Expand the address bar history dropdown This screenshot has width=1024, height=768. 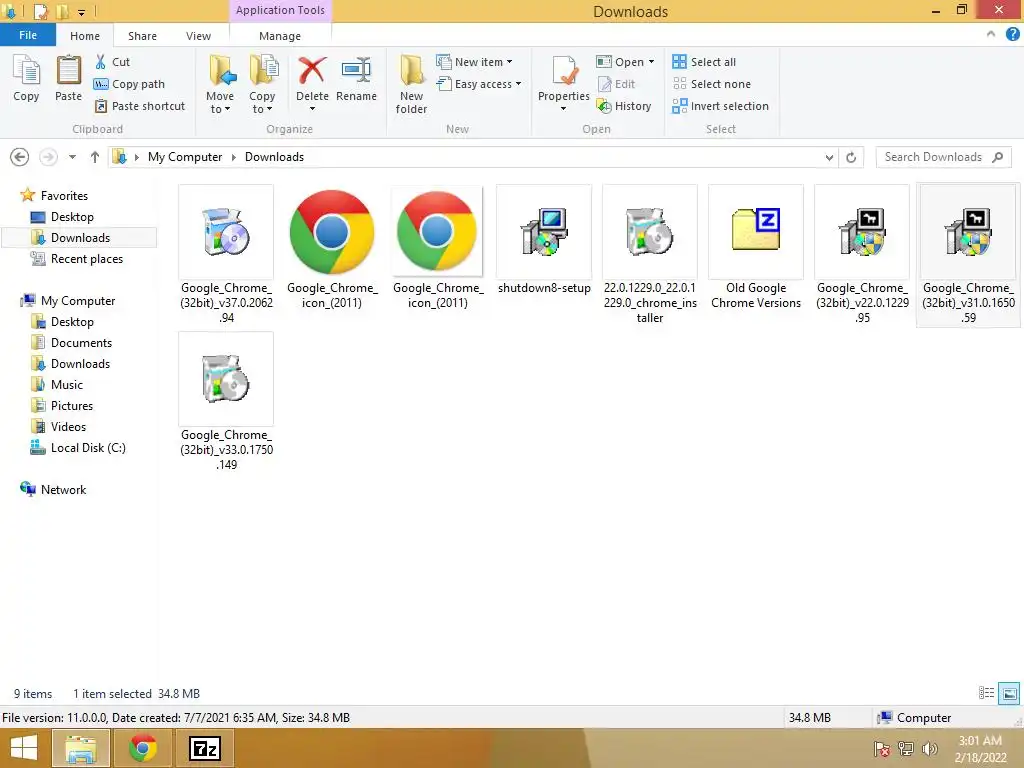point(829,157)
